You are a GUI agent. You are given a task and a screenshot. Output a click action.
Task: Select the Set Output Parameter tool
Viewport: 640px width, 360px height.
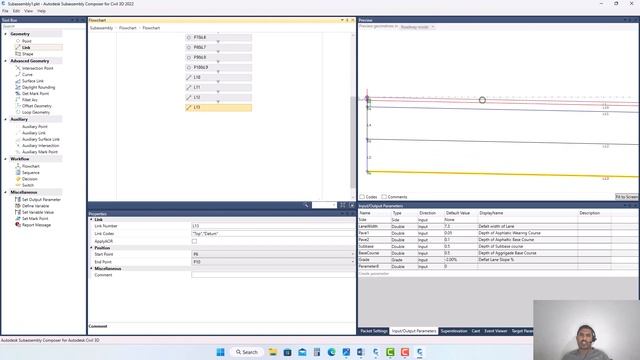pyautogui.click(x=41, y=200)
